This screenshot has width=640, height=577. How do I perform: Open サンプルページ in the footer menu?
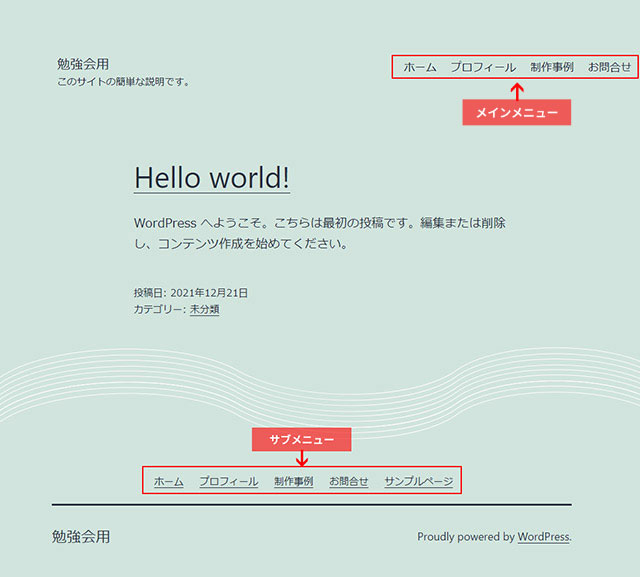click(418, 482)
